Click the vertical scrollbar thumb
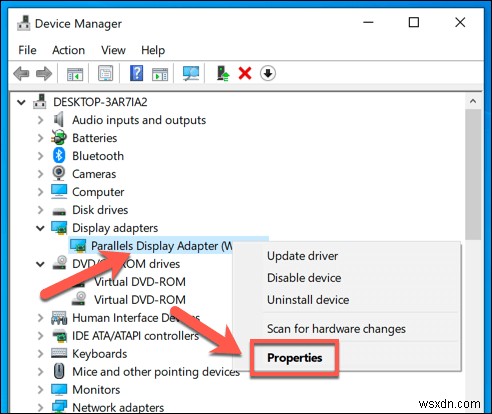Viewport: 492px width, 414px height. [x=473, y=174]
